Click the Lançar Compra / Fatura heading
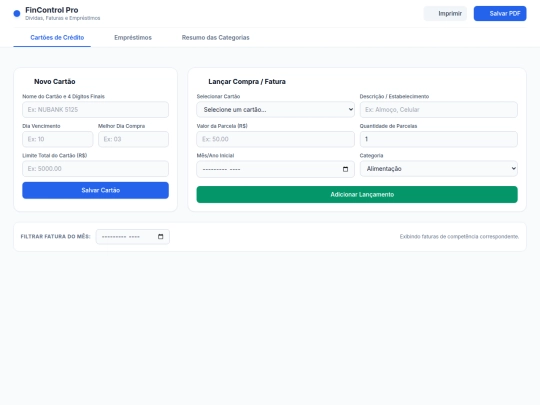 [x=247, y=82]
